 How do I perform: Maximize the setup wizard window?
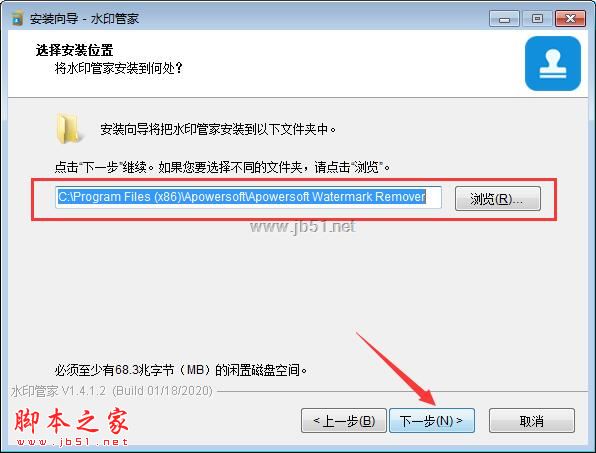point(537,19)
